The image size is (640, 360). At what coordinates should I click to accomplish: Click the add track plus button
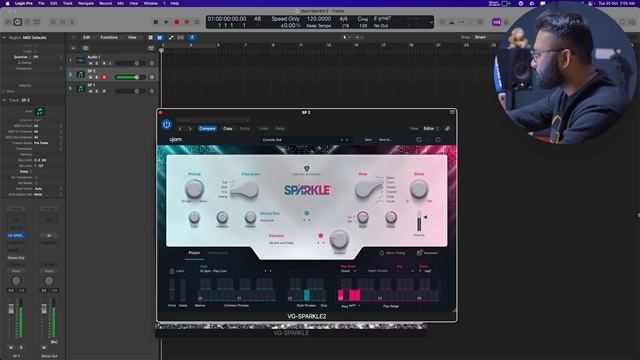point(73,48)
